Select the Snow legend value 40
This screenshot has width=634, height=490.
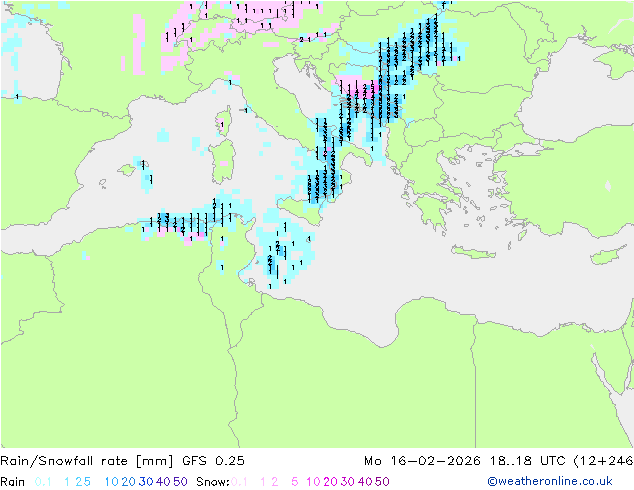(x=365, y=482)
